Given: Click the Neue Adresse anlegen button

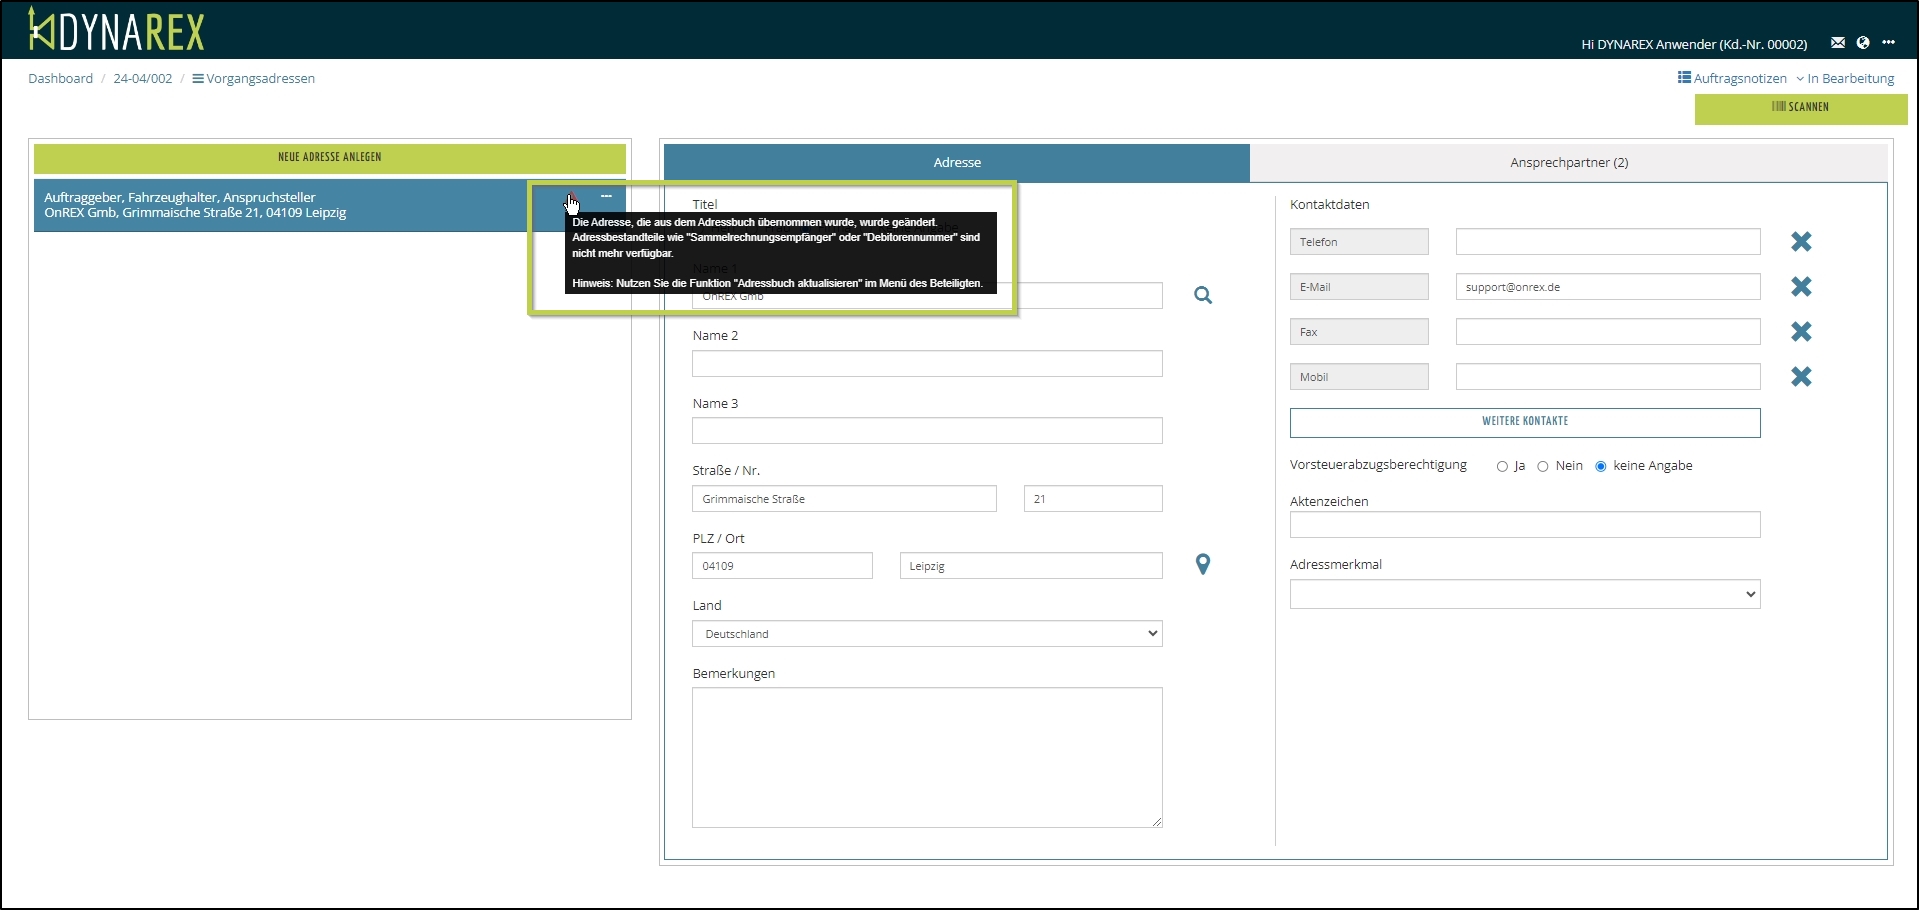Looking at the screenshot, I should click(x=330, y=158).
